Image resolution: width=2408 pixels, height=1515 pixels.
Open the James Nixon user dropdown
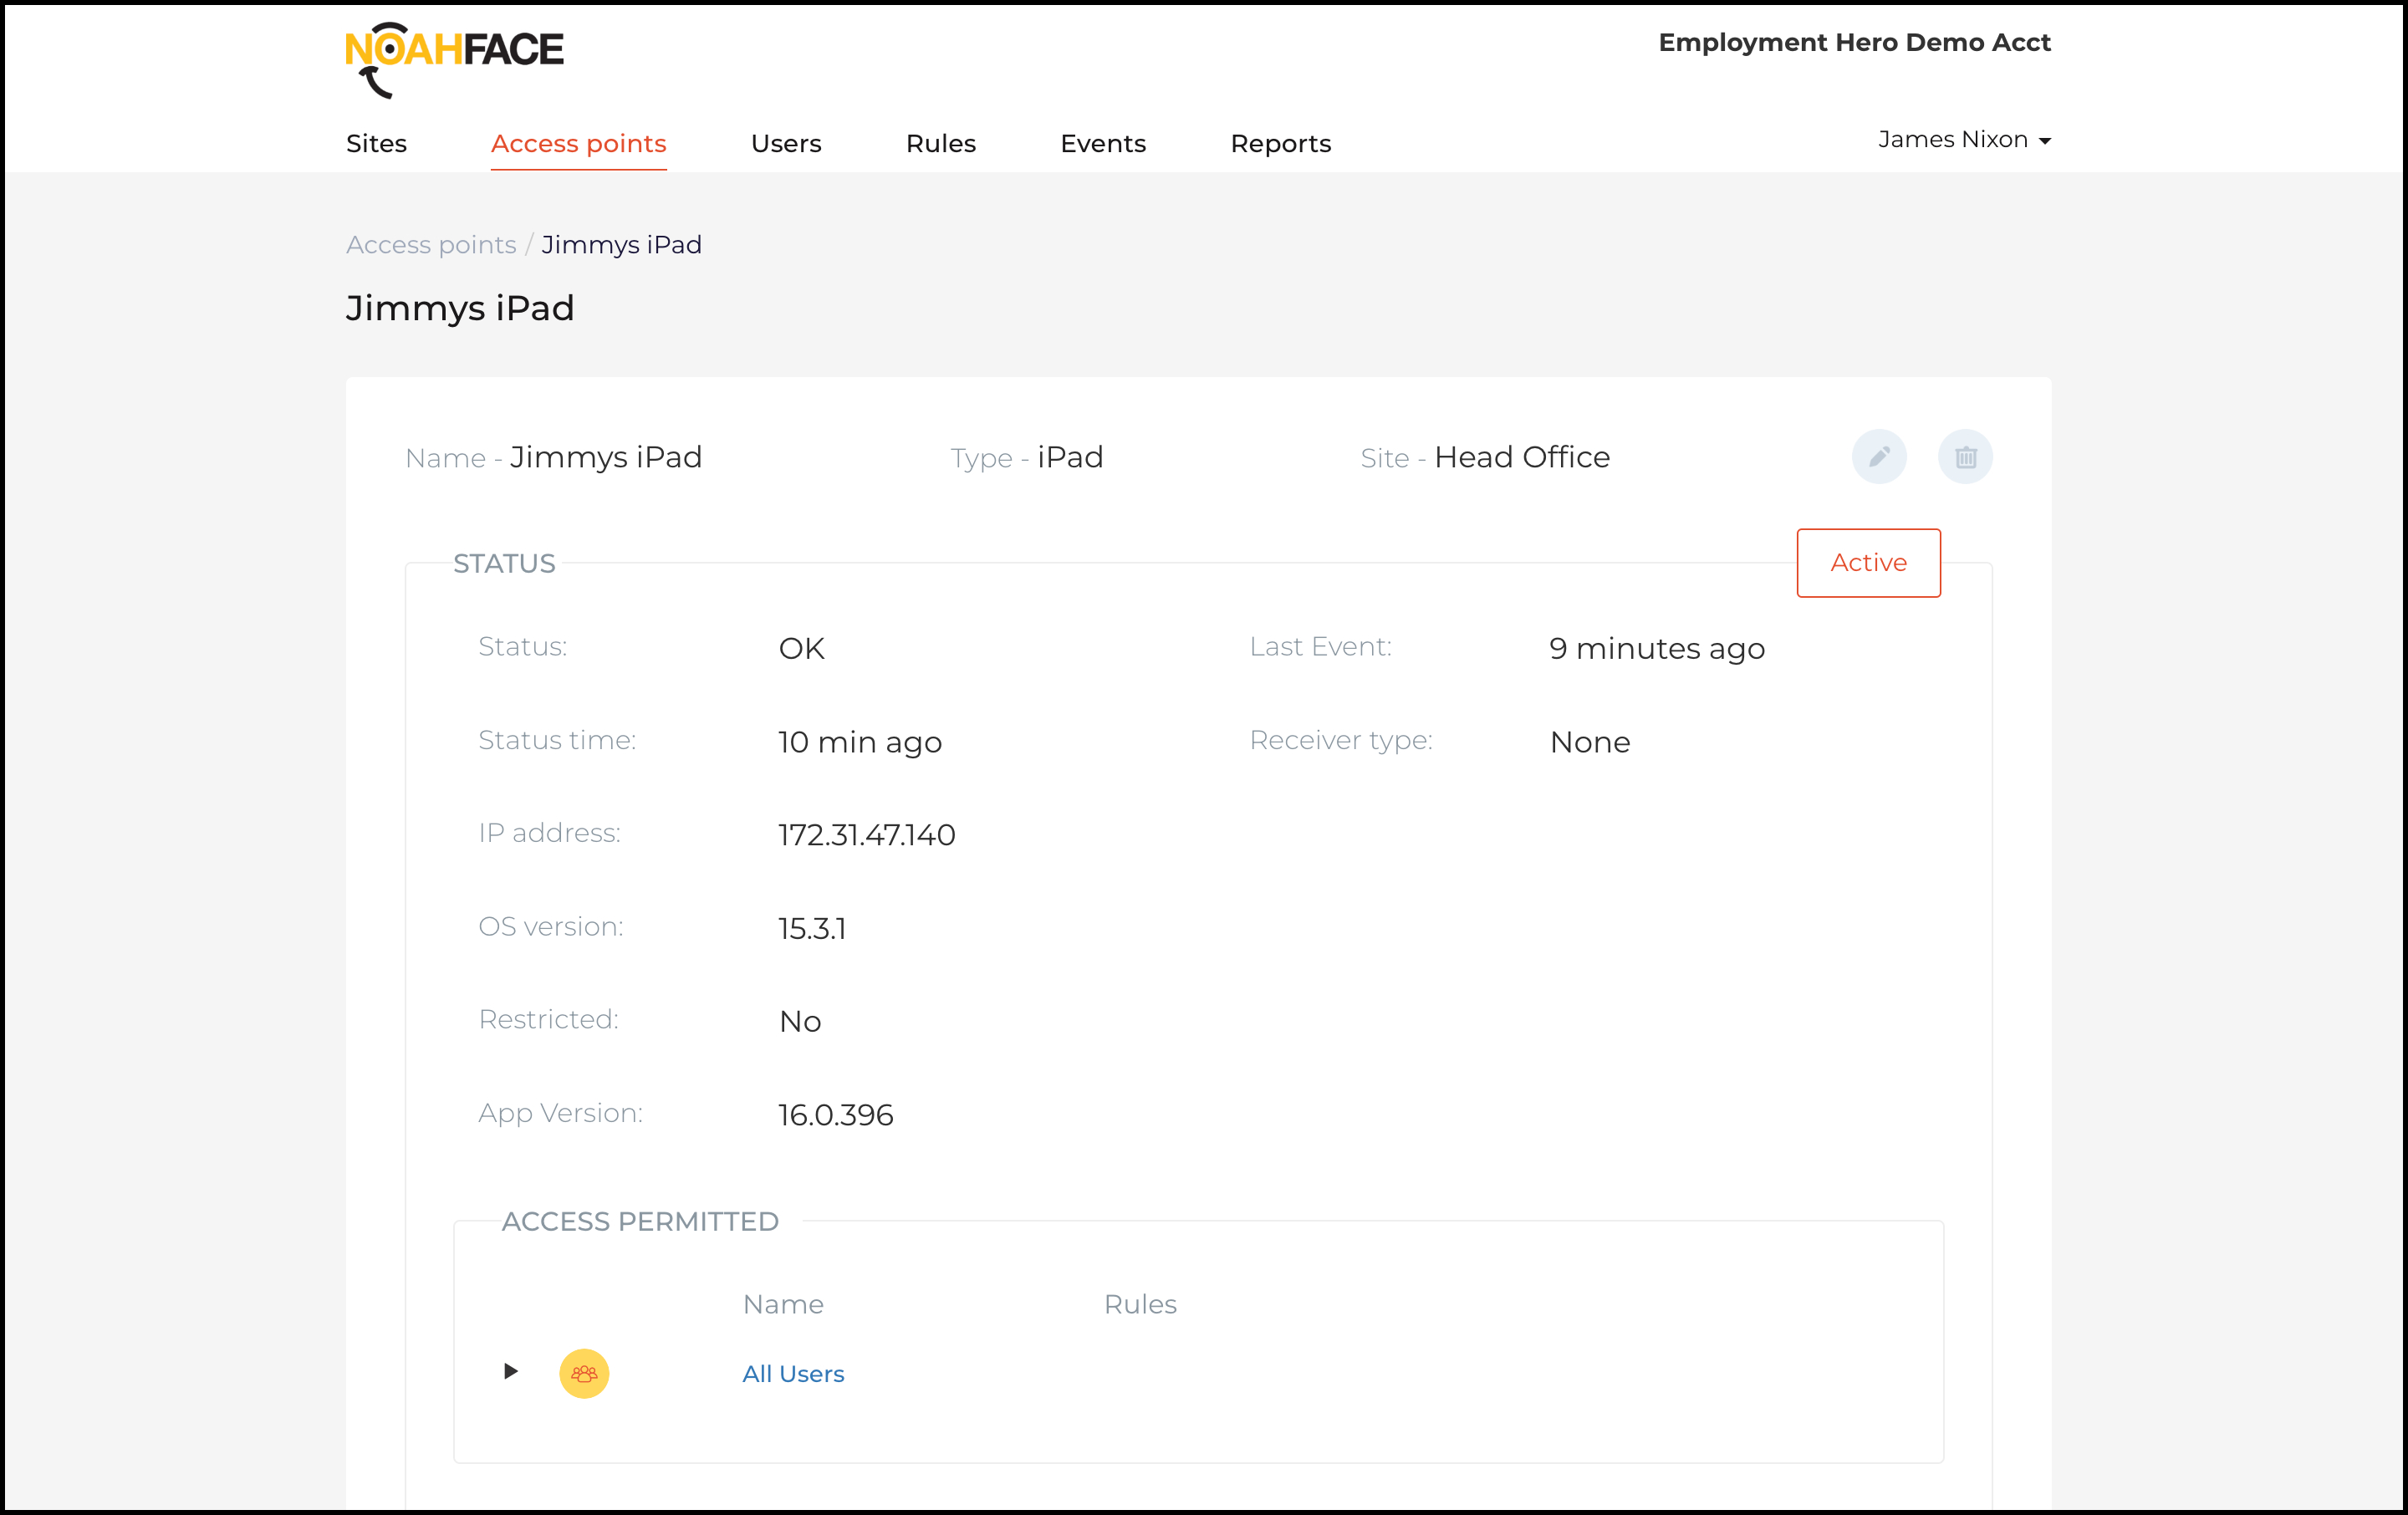(1963, 140)
